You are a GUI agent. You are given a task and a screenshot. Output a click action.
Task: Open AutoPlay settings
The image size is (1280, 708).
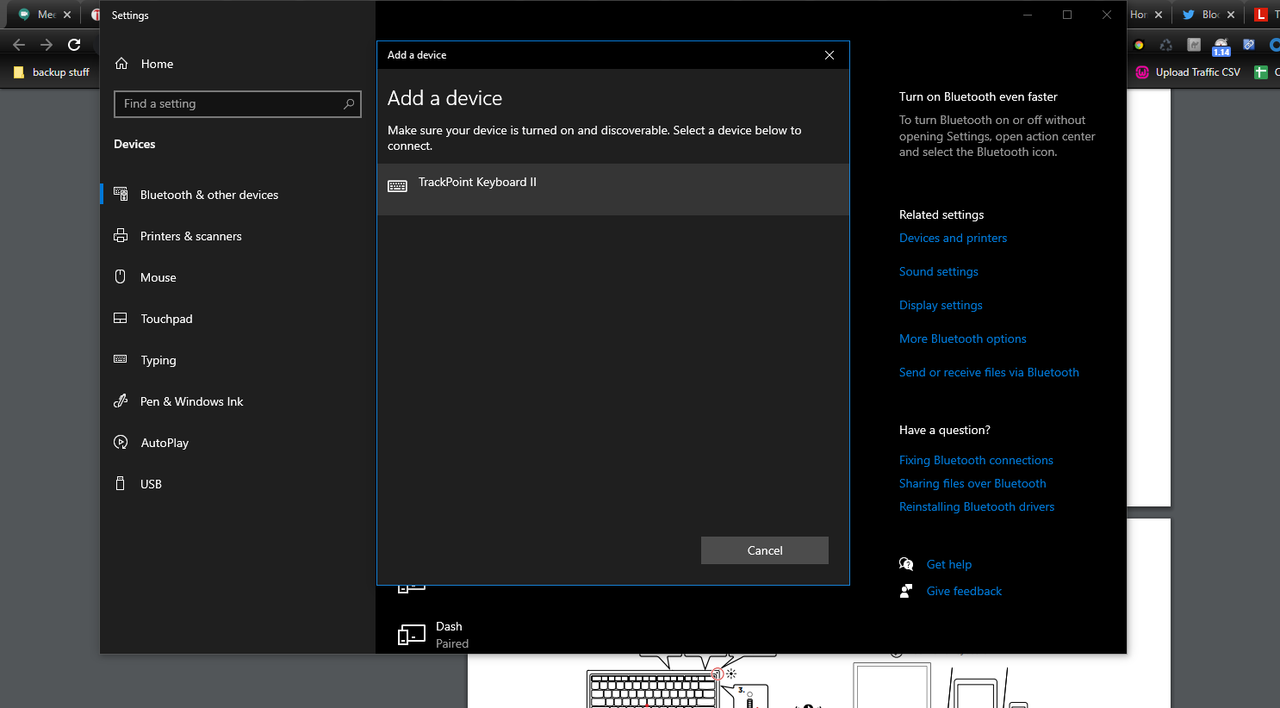point(165,443)
